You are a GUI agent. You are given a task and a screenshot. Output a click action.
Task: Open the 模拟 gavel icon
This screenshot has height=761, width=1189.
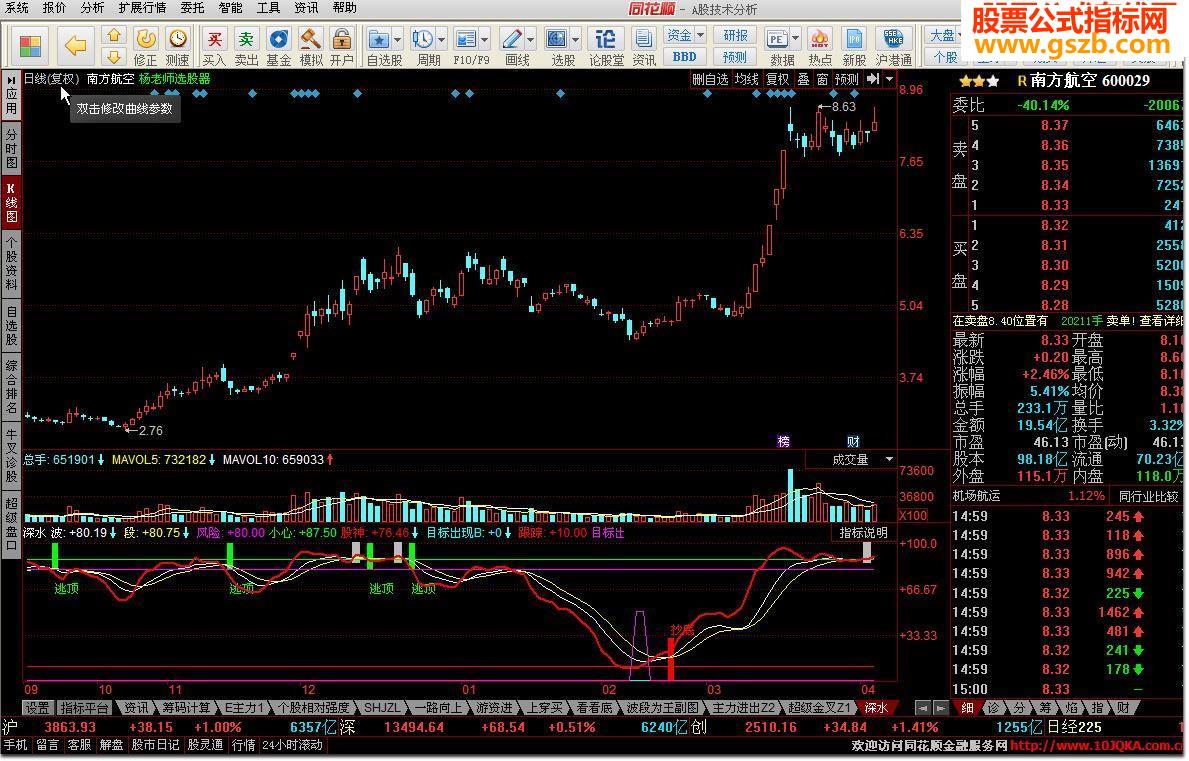pyautogui.click(x=310, y=38)
